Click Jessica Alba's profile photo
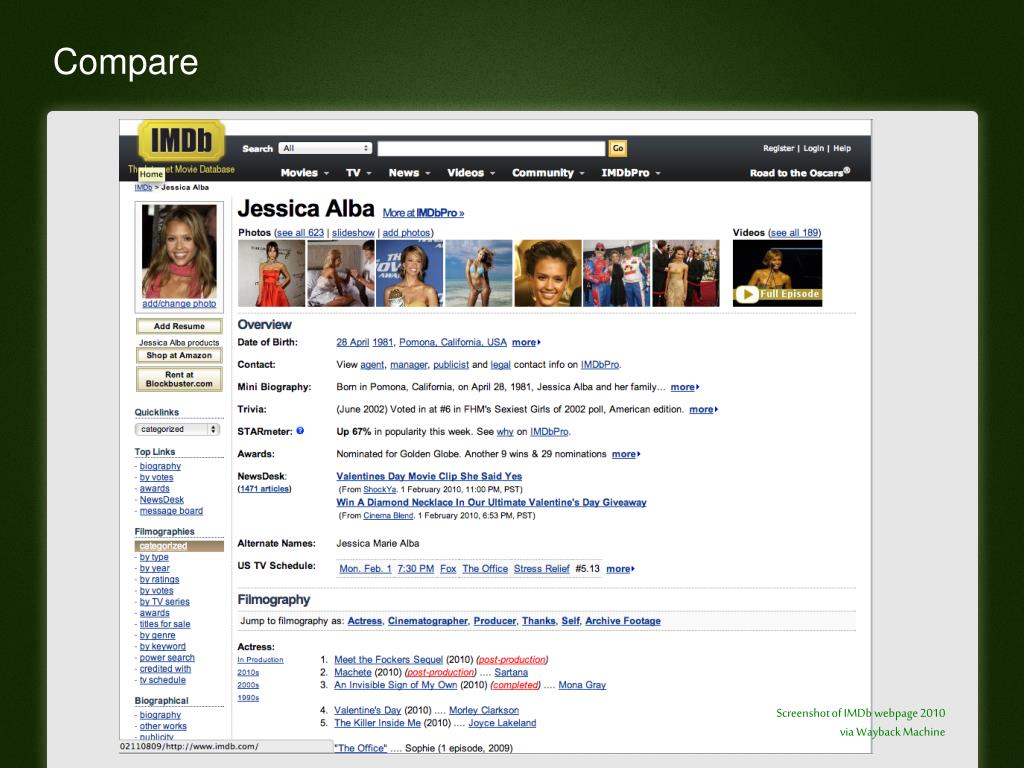Viewport: 1024px width, 768px height. pos(179,251)
